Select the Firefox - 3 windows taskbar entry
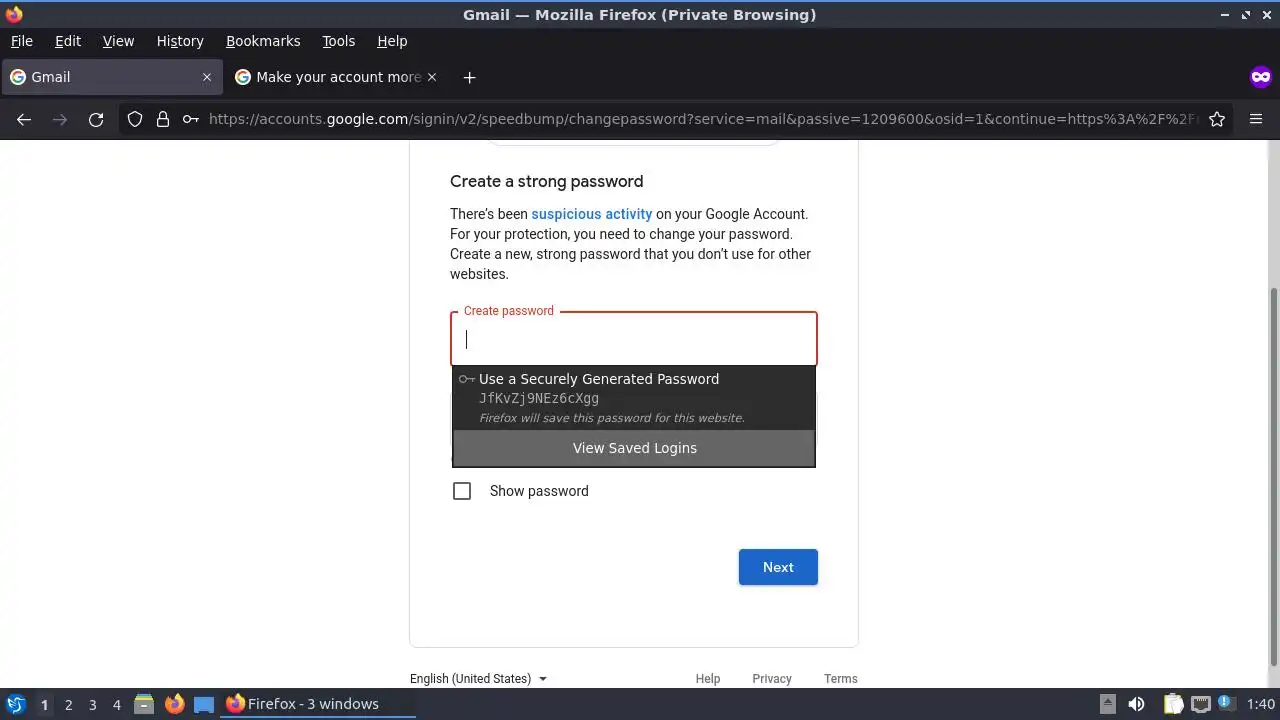This screenshot has width=1280, height=720. click(320, 704)
